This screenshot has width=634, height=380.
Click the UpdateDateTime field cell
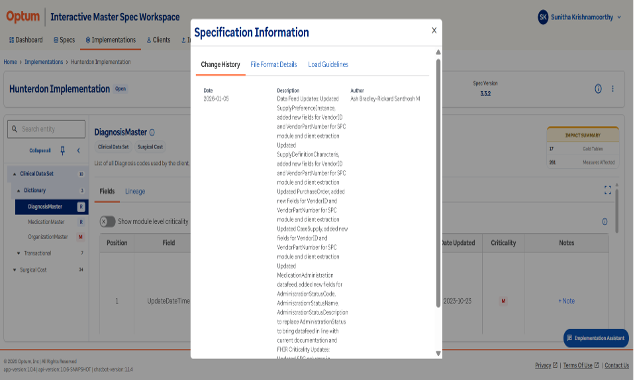[168, 301]
